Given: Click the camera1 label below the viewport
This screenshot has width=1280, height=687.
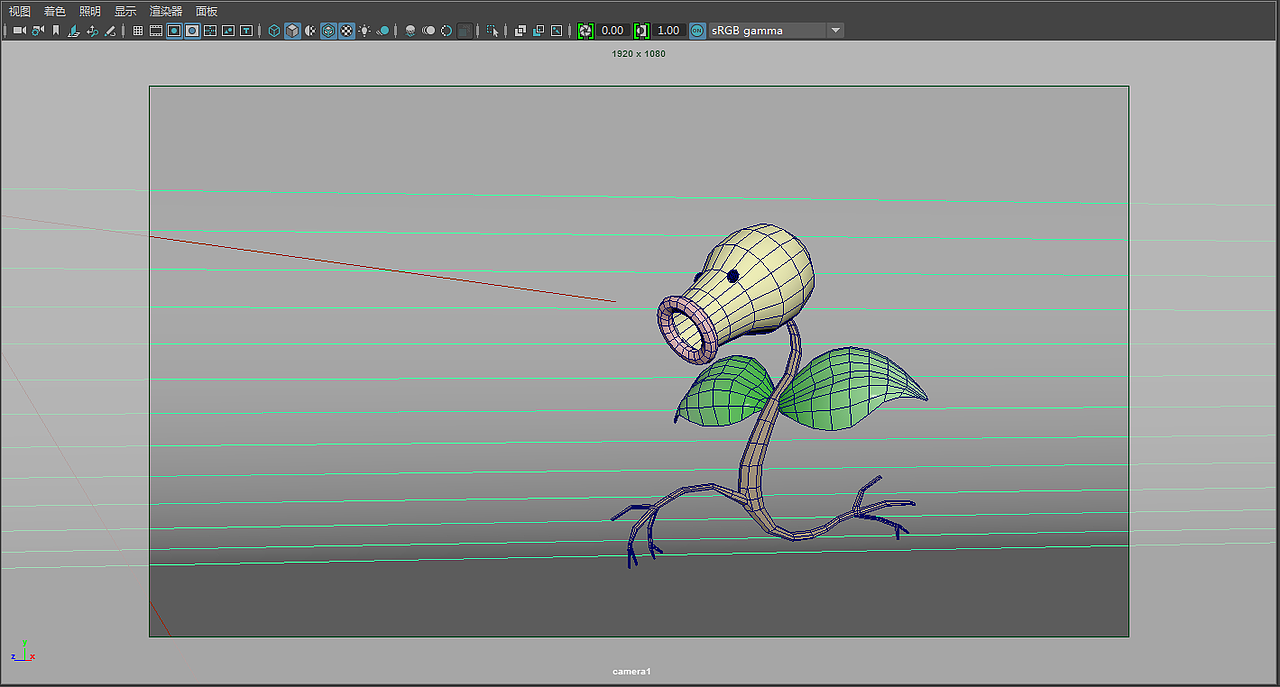Looking at the screenshot, I should click(x=632, y=671).
